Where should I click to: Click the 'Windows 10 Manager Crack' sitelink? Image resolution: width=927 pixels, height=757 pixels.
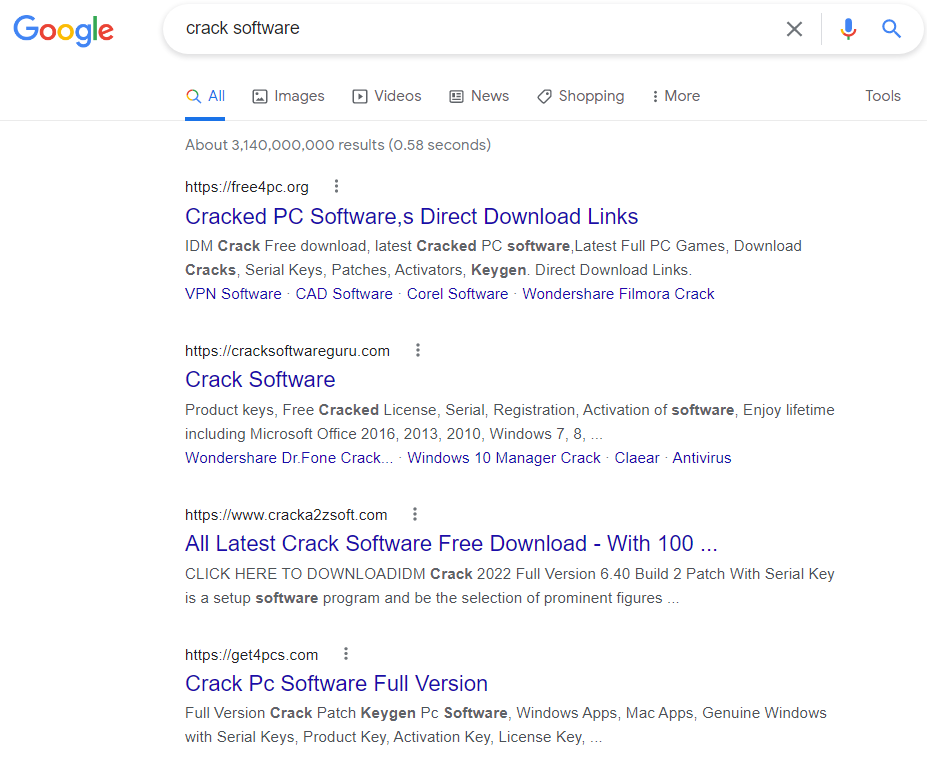pyautogui.click(x=503, y=458)
